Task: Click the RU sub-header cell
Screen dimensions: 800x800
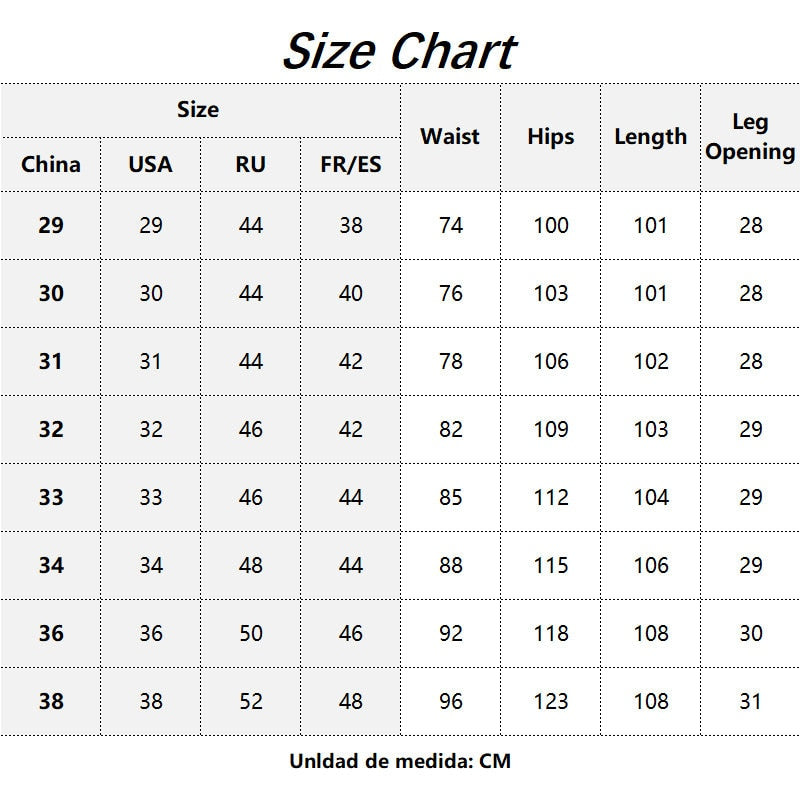Action: coord(251,164)
